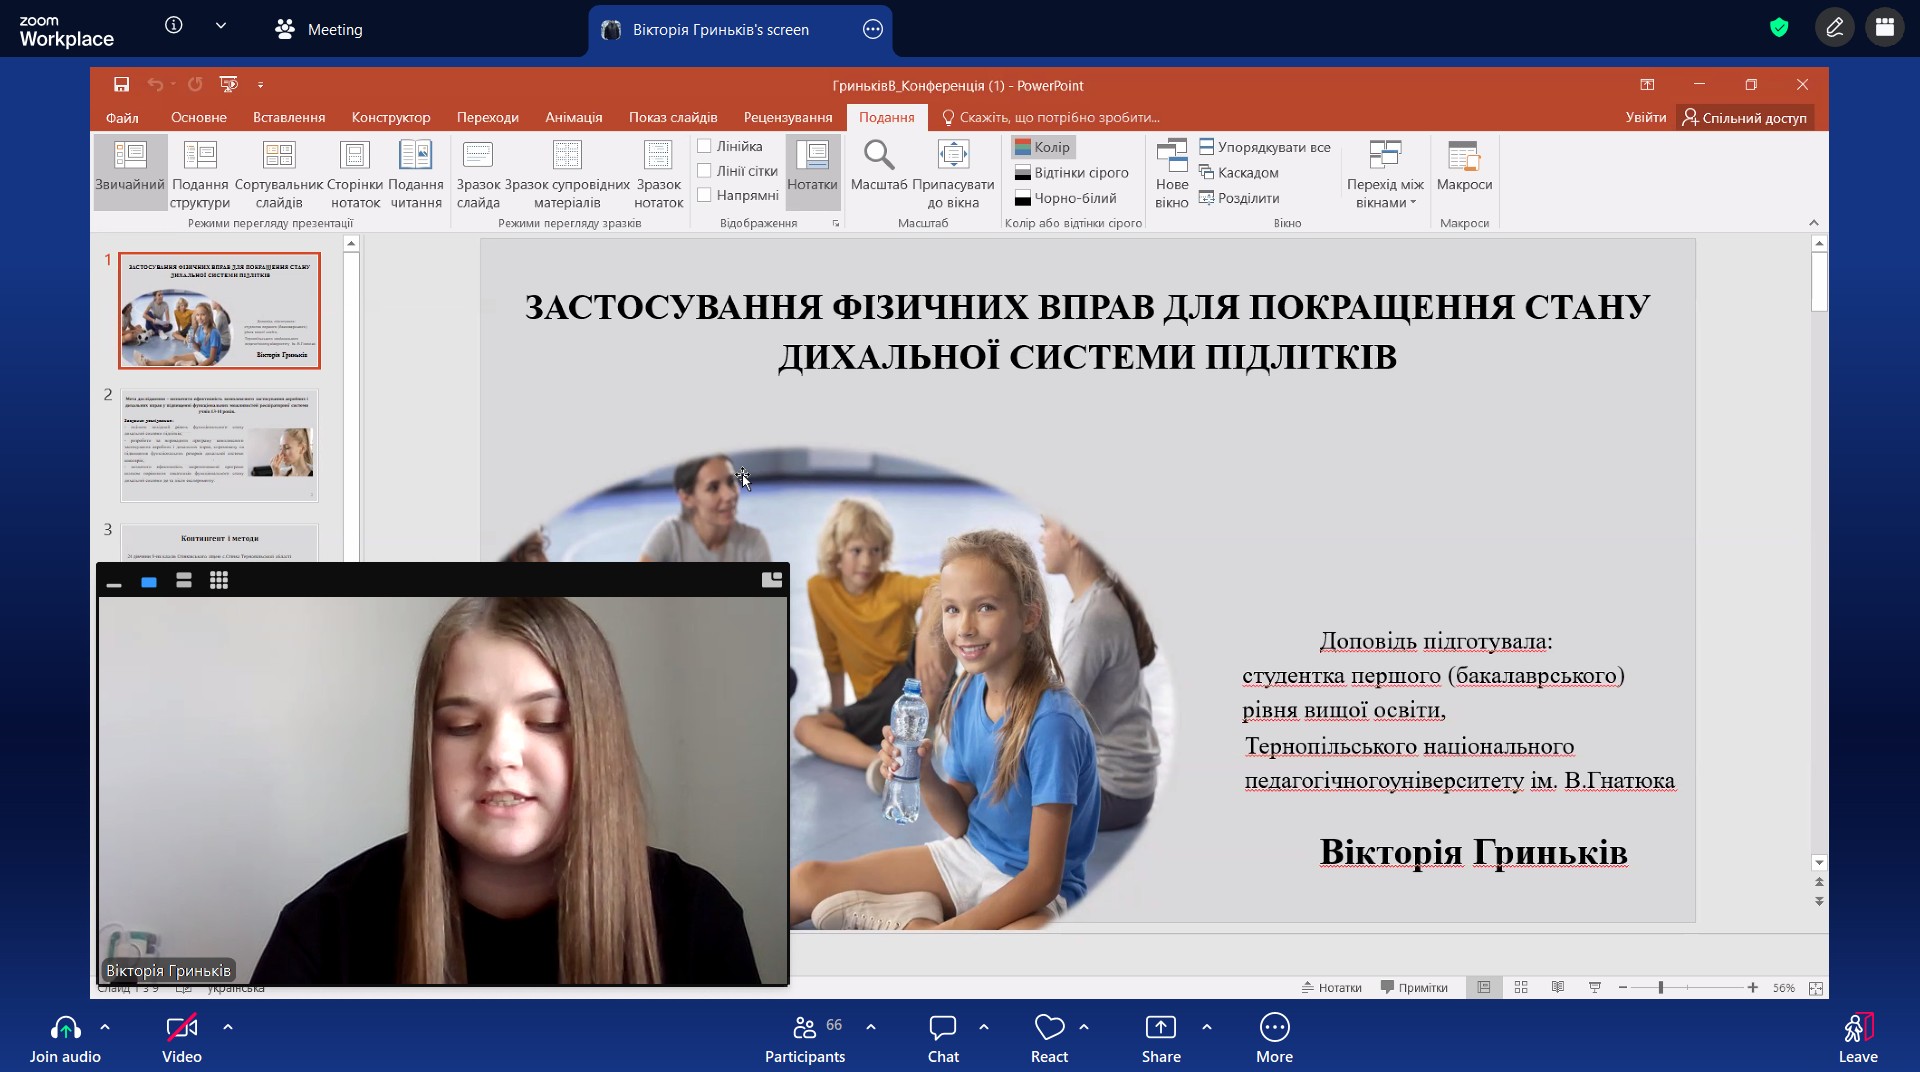Toggle the Лінії сітки checkbox
Screen dimensions: 1920x1072
[704, 171]
